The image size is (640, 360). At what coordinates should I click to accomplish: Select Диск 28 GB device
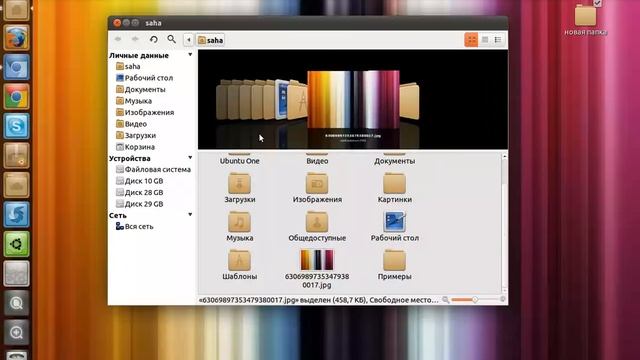click(x=140, y=192)
